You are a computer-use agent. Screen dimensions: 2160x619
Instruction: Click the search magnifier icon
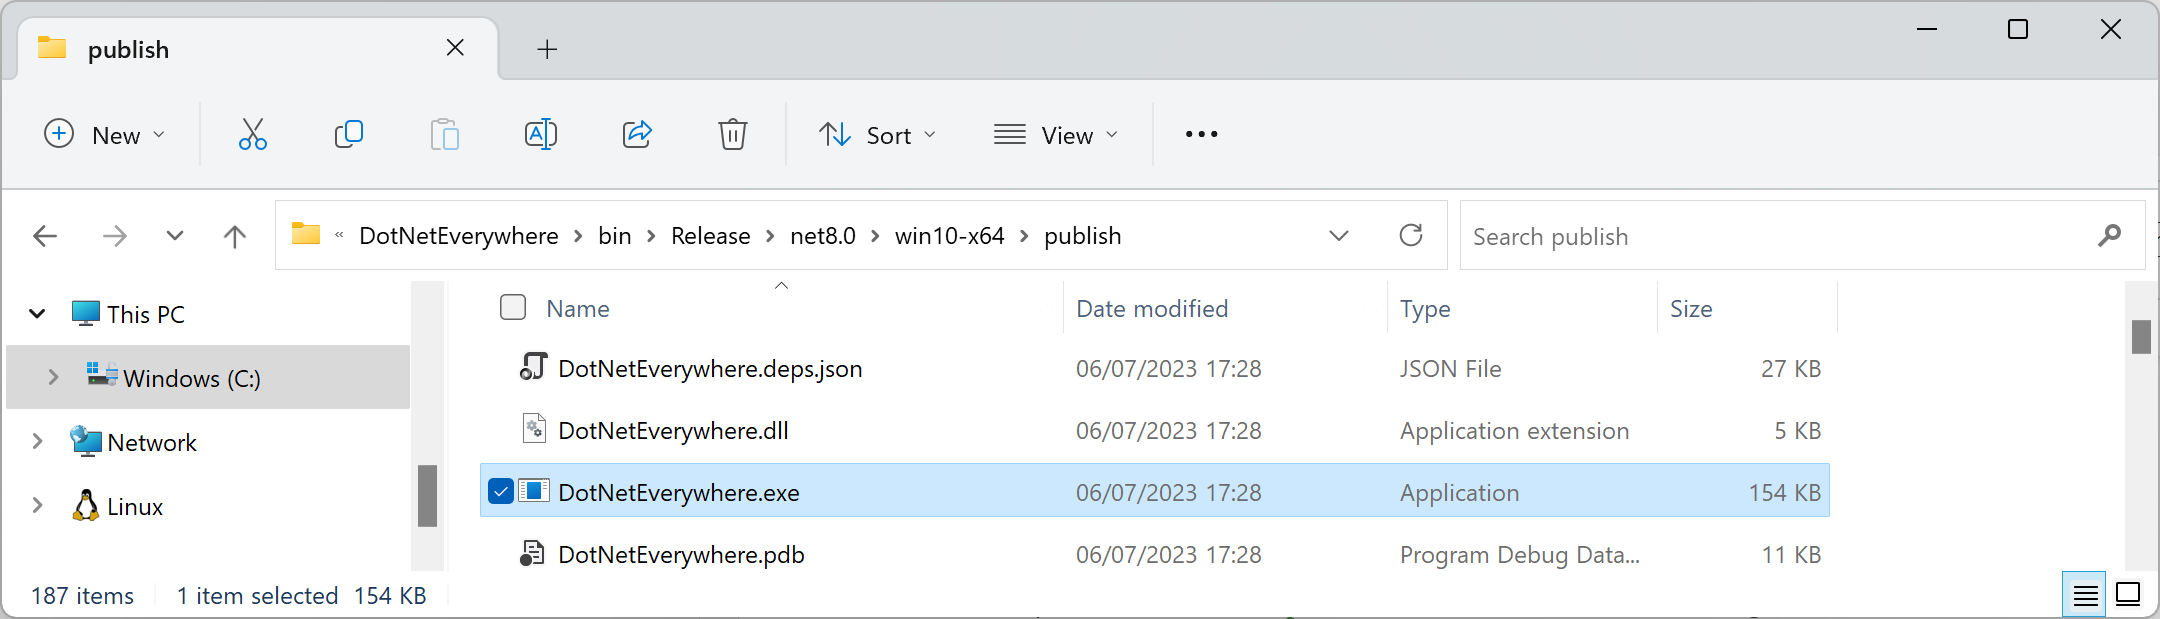tap(2109, 236)
